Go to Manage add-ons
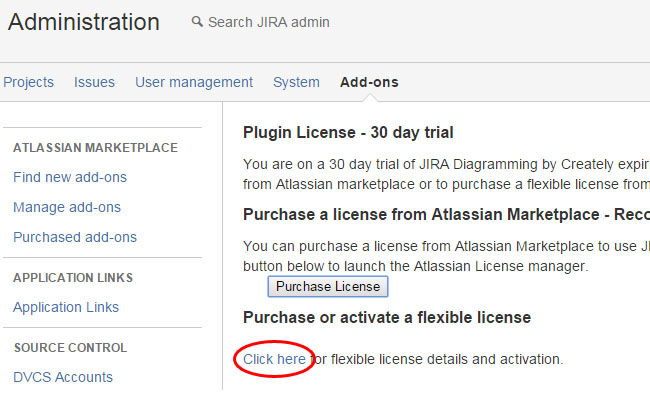650x400 pixels. [67, 207]
